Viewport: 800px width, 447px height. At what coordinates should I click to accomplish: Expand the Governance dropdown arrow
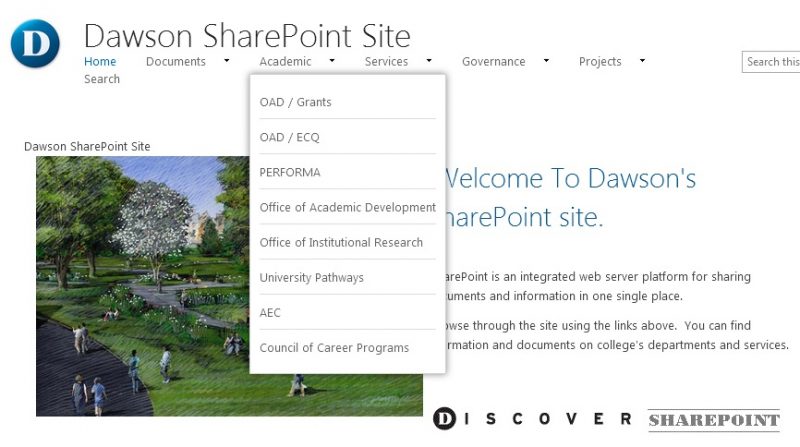[x=546, y=61]
